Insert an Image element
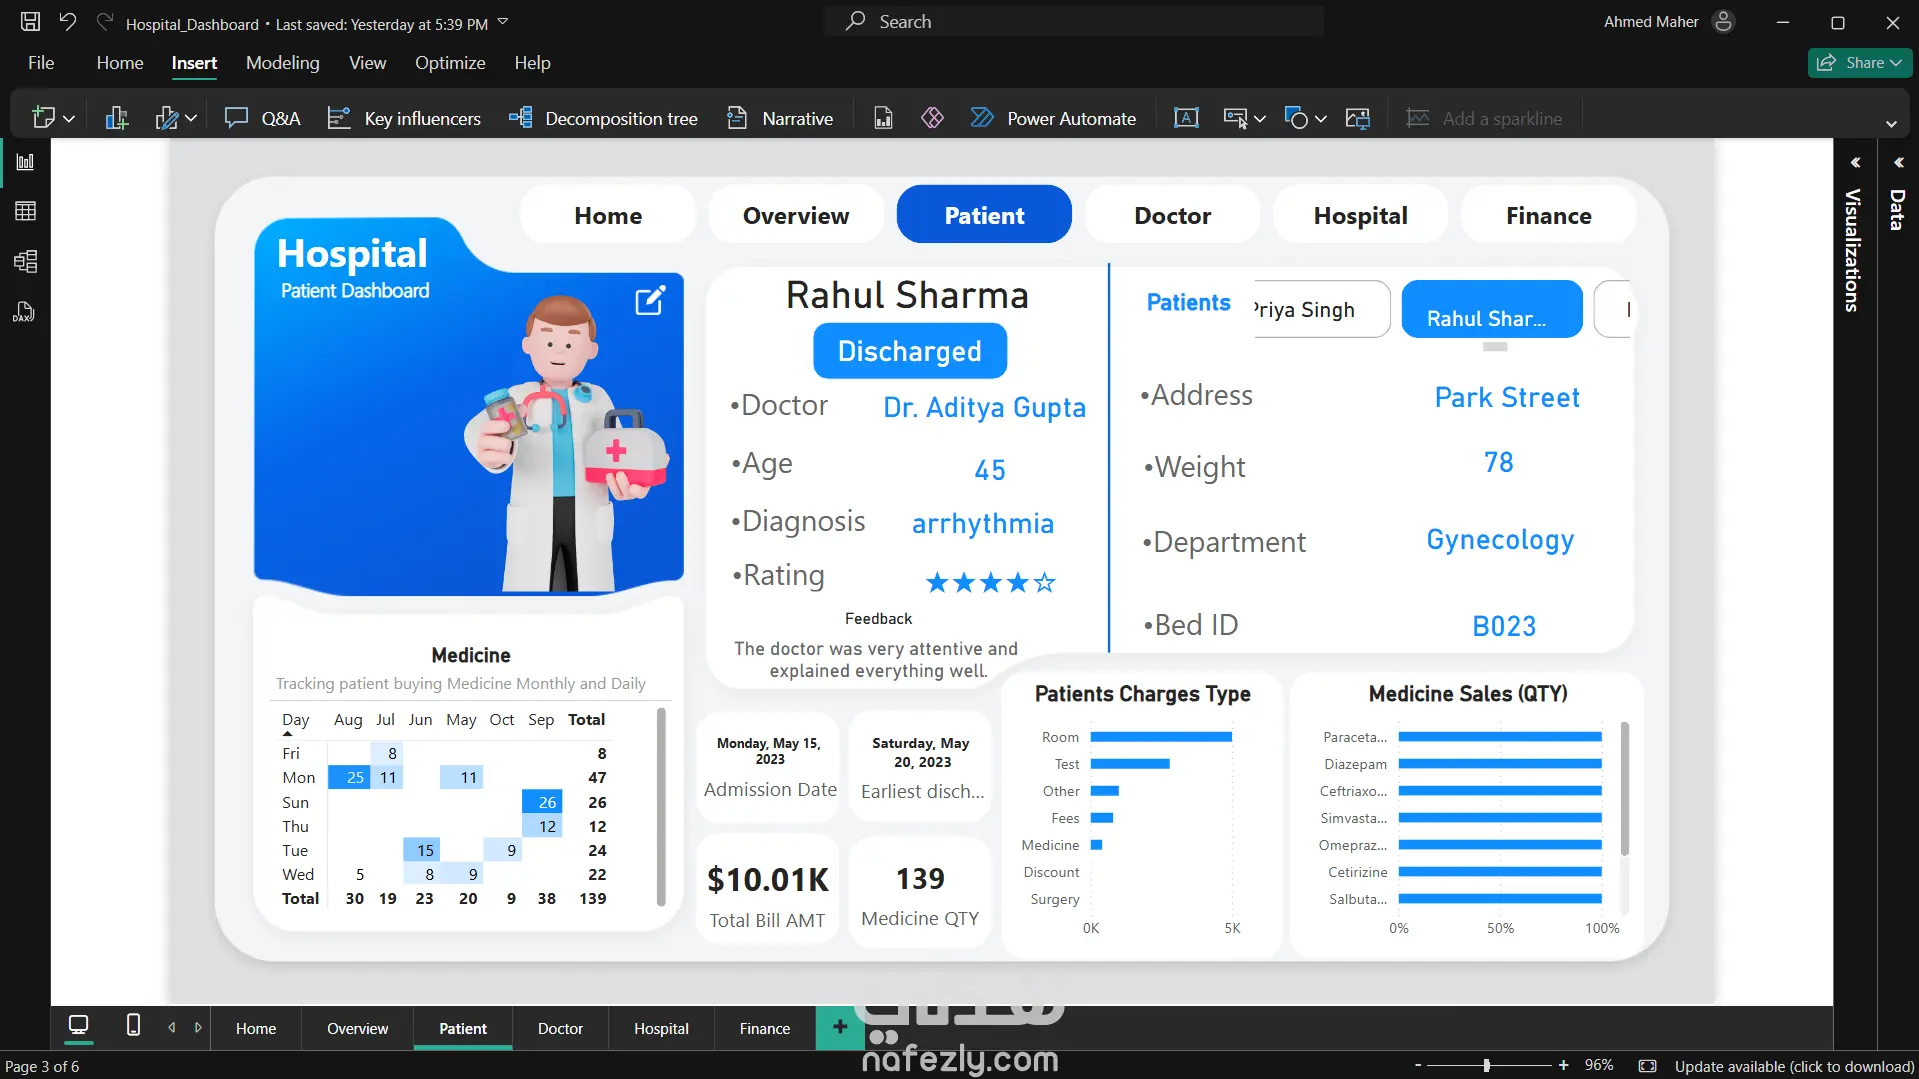The image size is (1919, 1079). click(1358, 118)
